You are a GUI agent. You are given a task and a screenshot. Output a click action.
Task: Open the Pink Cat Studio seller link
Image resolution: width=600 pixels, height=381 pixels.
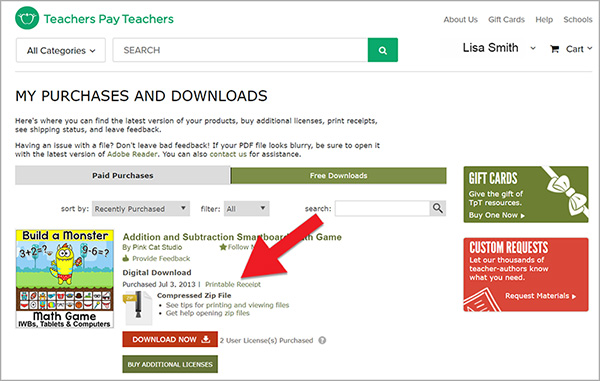tap(157, 247)
